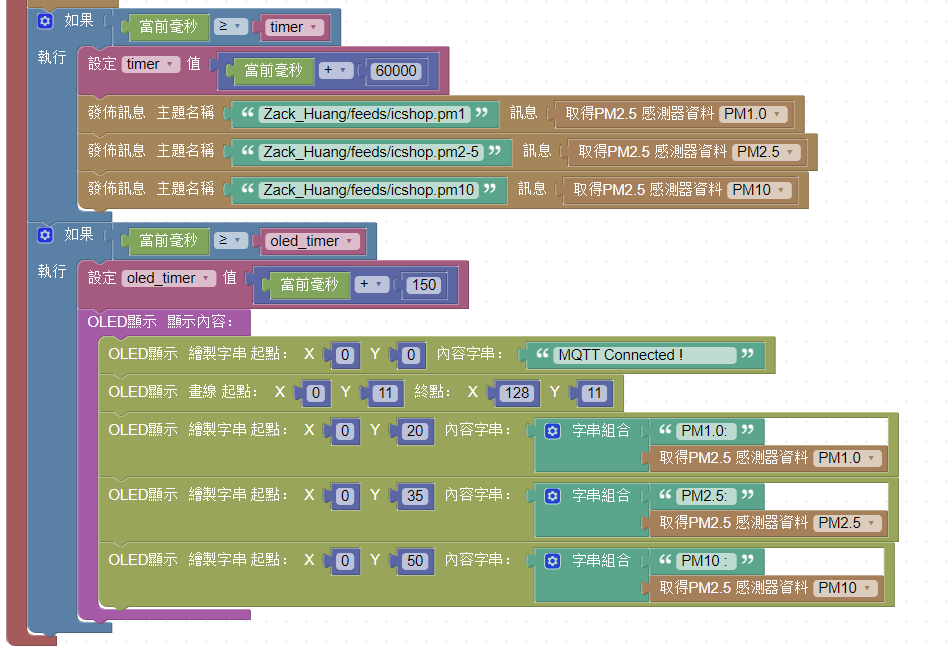Open PM2.5 sensor dropdown in publish block

pos(766,152)
